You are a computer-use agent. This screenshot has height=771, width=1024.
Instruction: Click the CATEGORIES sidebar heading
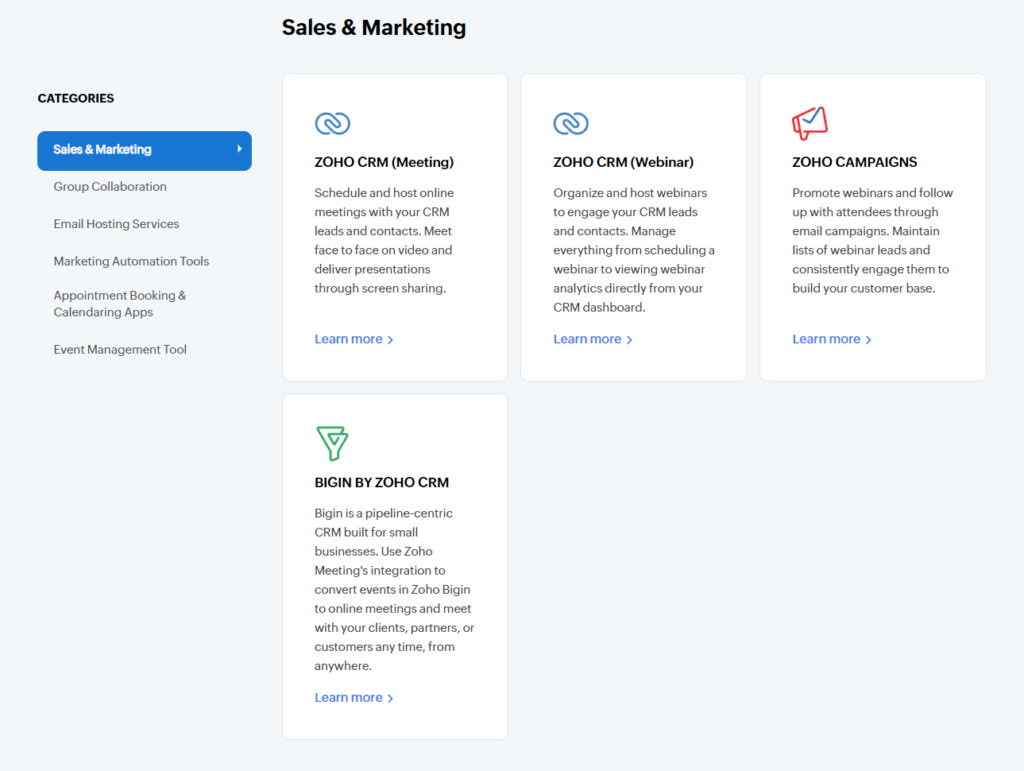click(x=76, y=99)
